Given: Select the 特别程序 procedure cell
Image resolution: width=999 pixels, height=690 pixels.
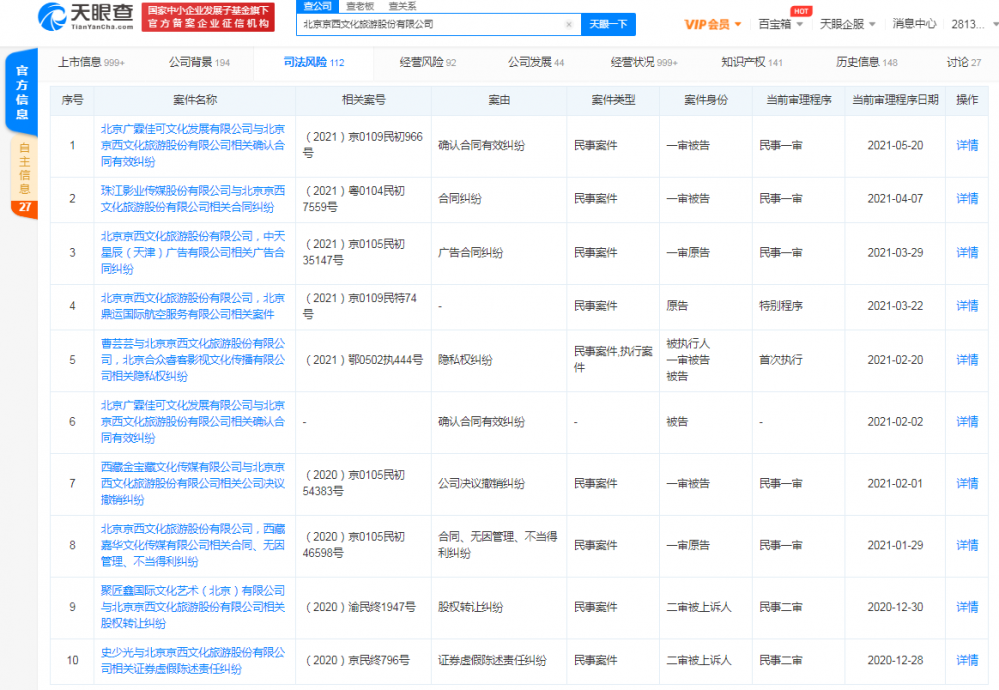Looking at the screenshot, I should [780, 306].
